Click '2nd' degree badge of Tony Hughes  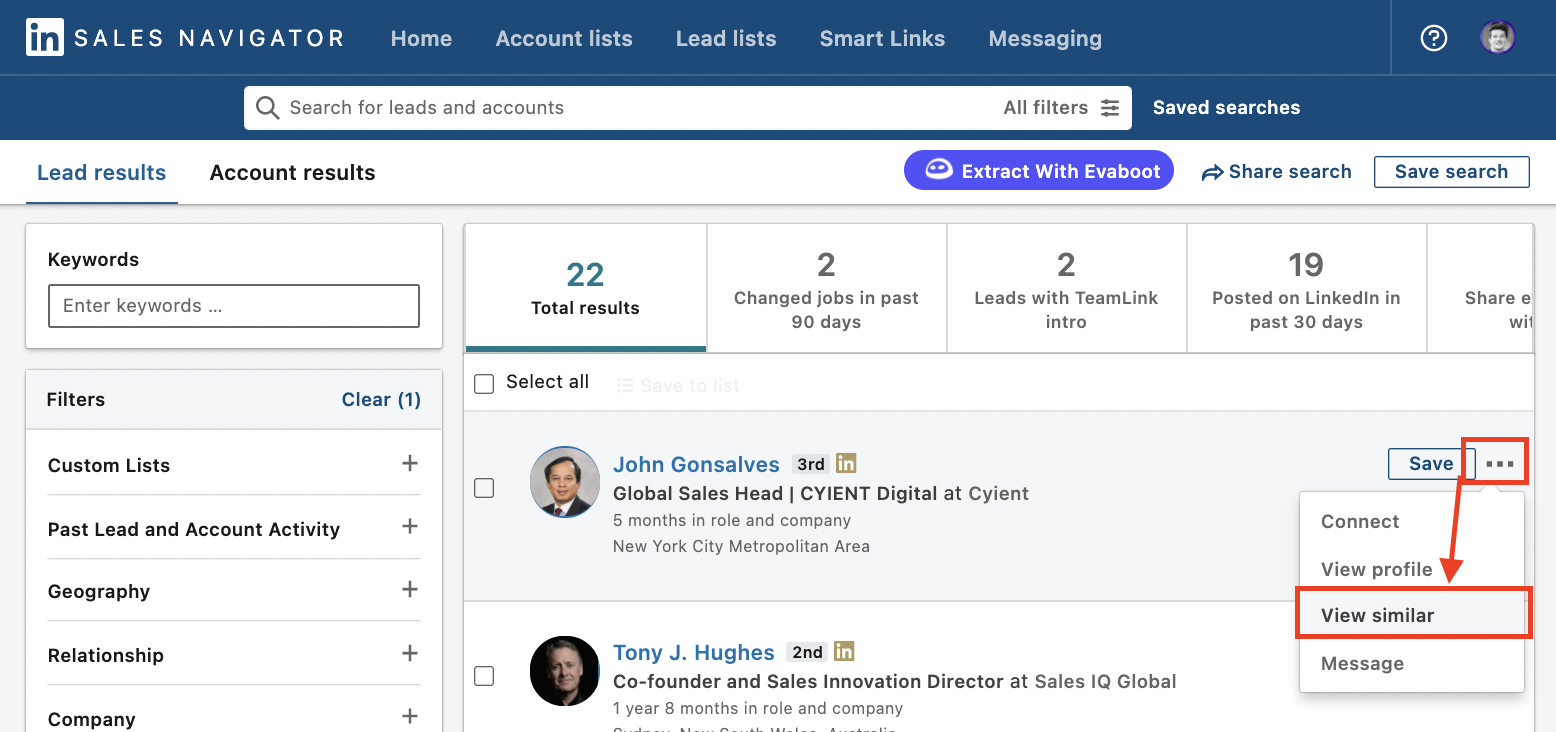(807, 653)
